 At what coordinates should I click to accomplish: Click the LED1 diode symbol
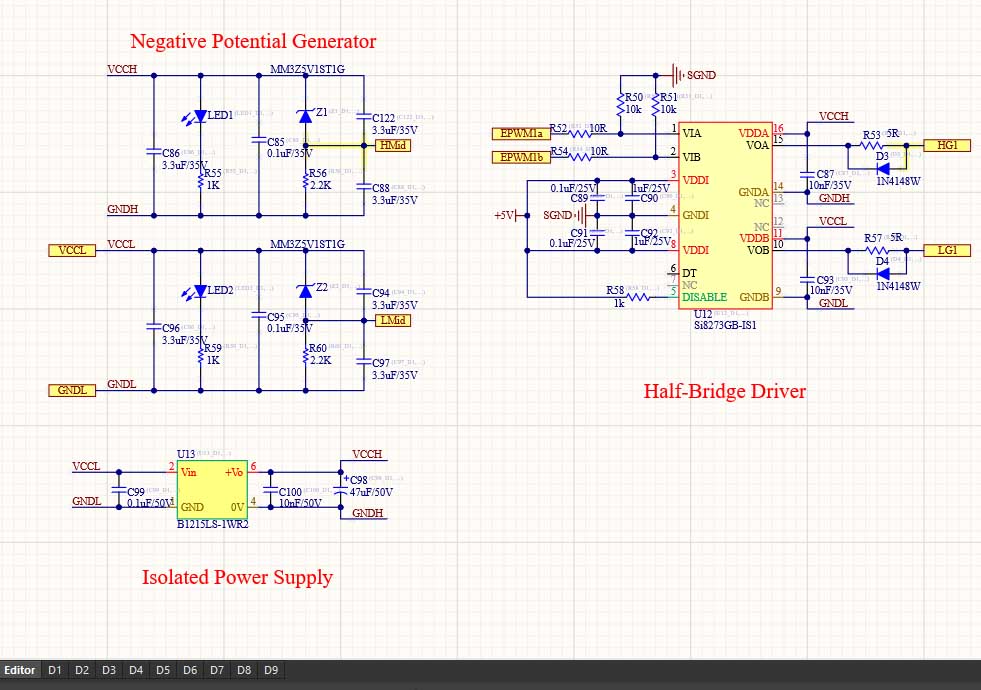click(201, 116)
